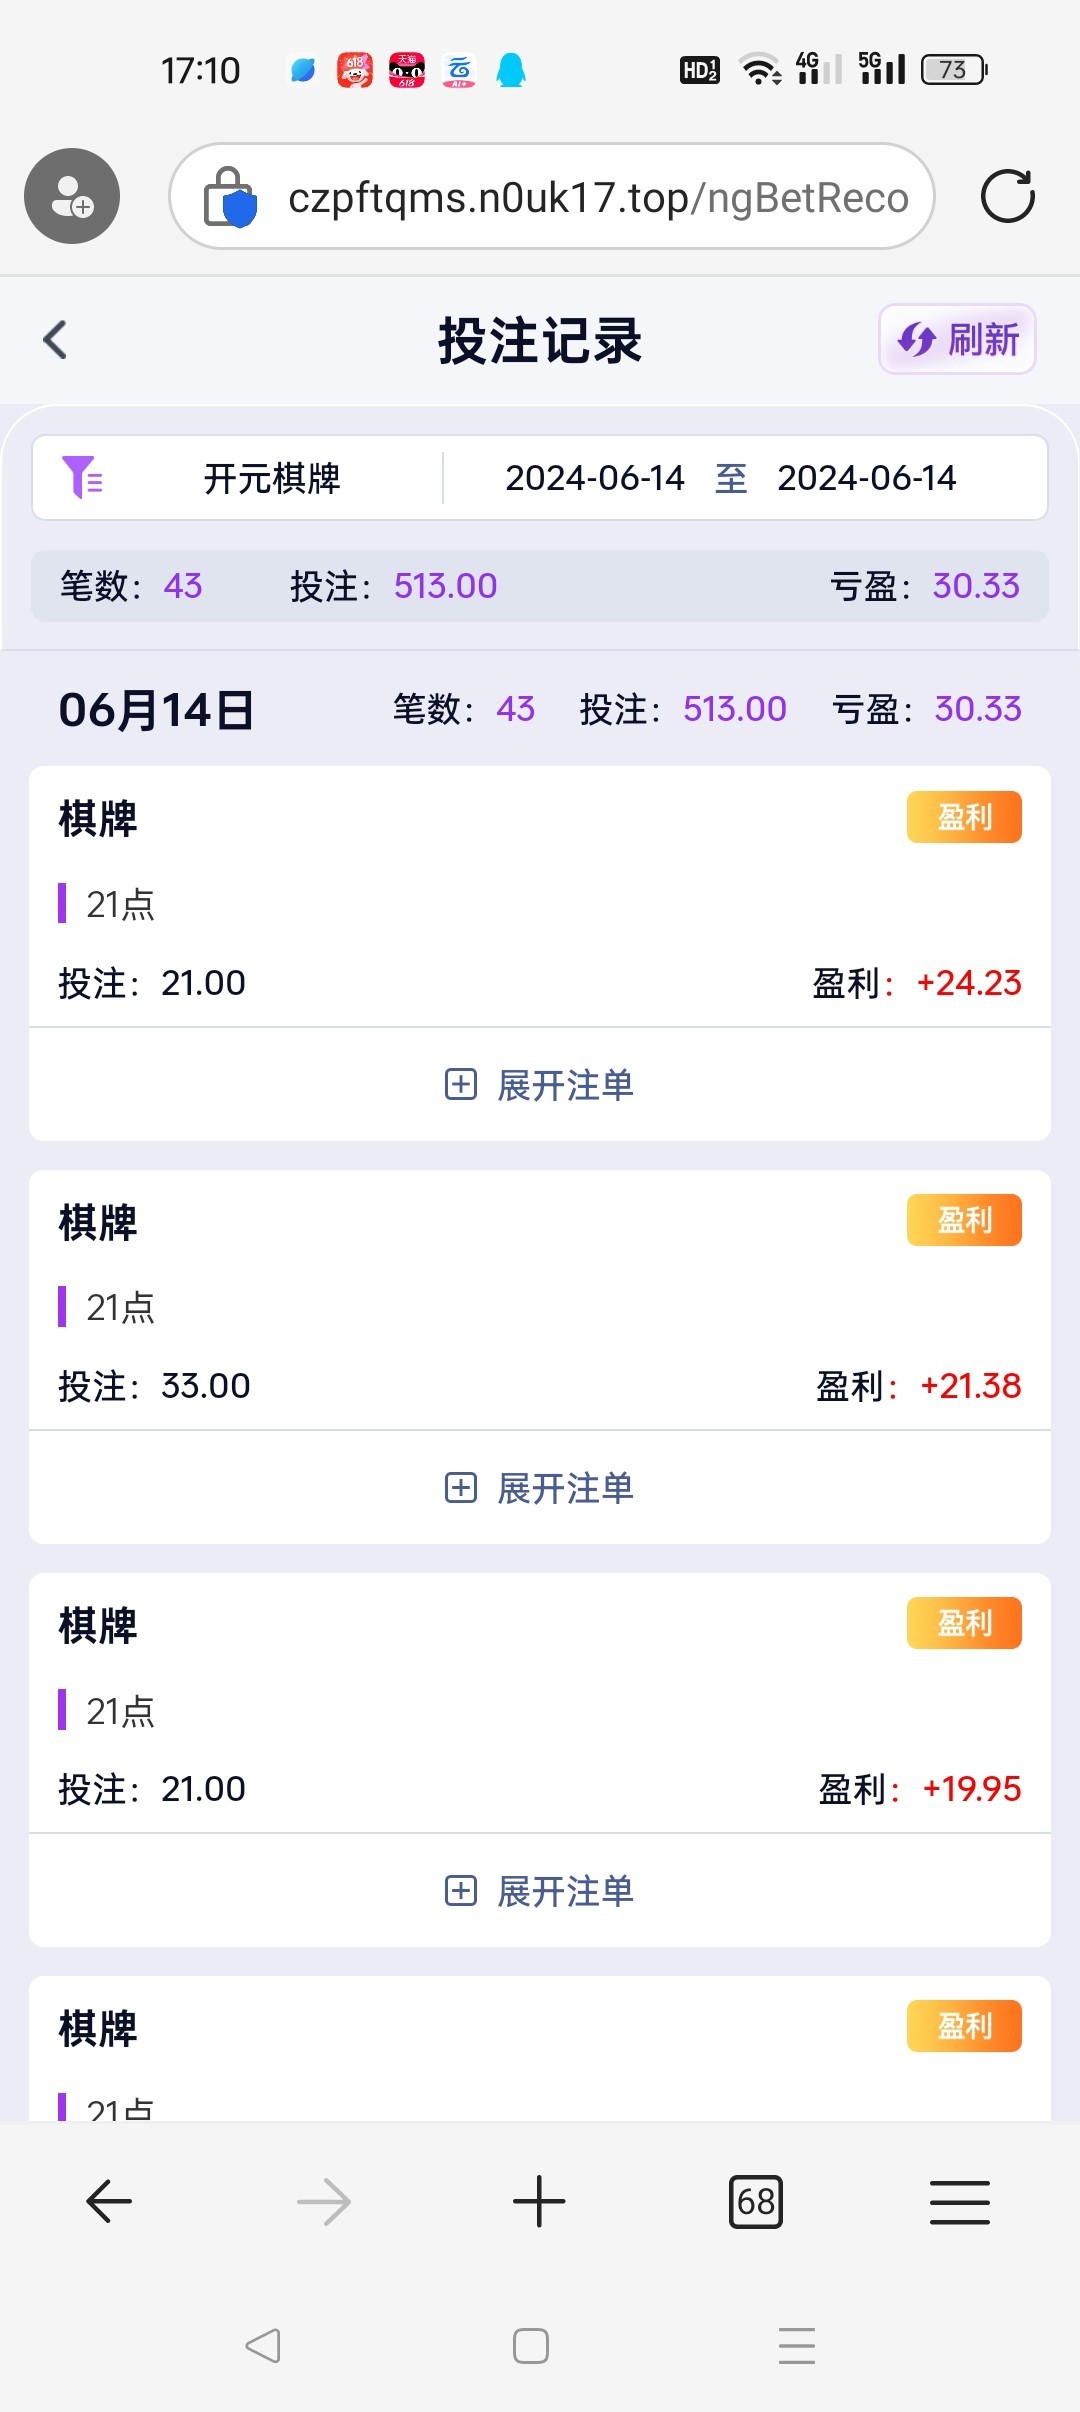
Task: Reload the page with browser refresh icon
Action: 1007,196
